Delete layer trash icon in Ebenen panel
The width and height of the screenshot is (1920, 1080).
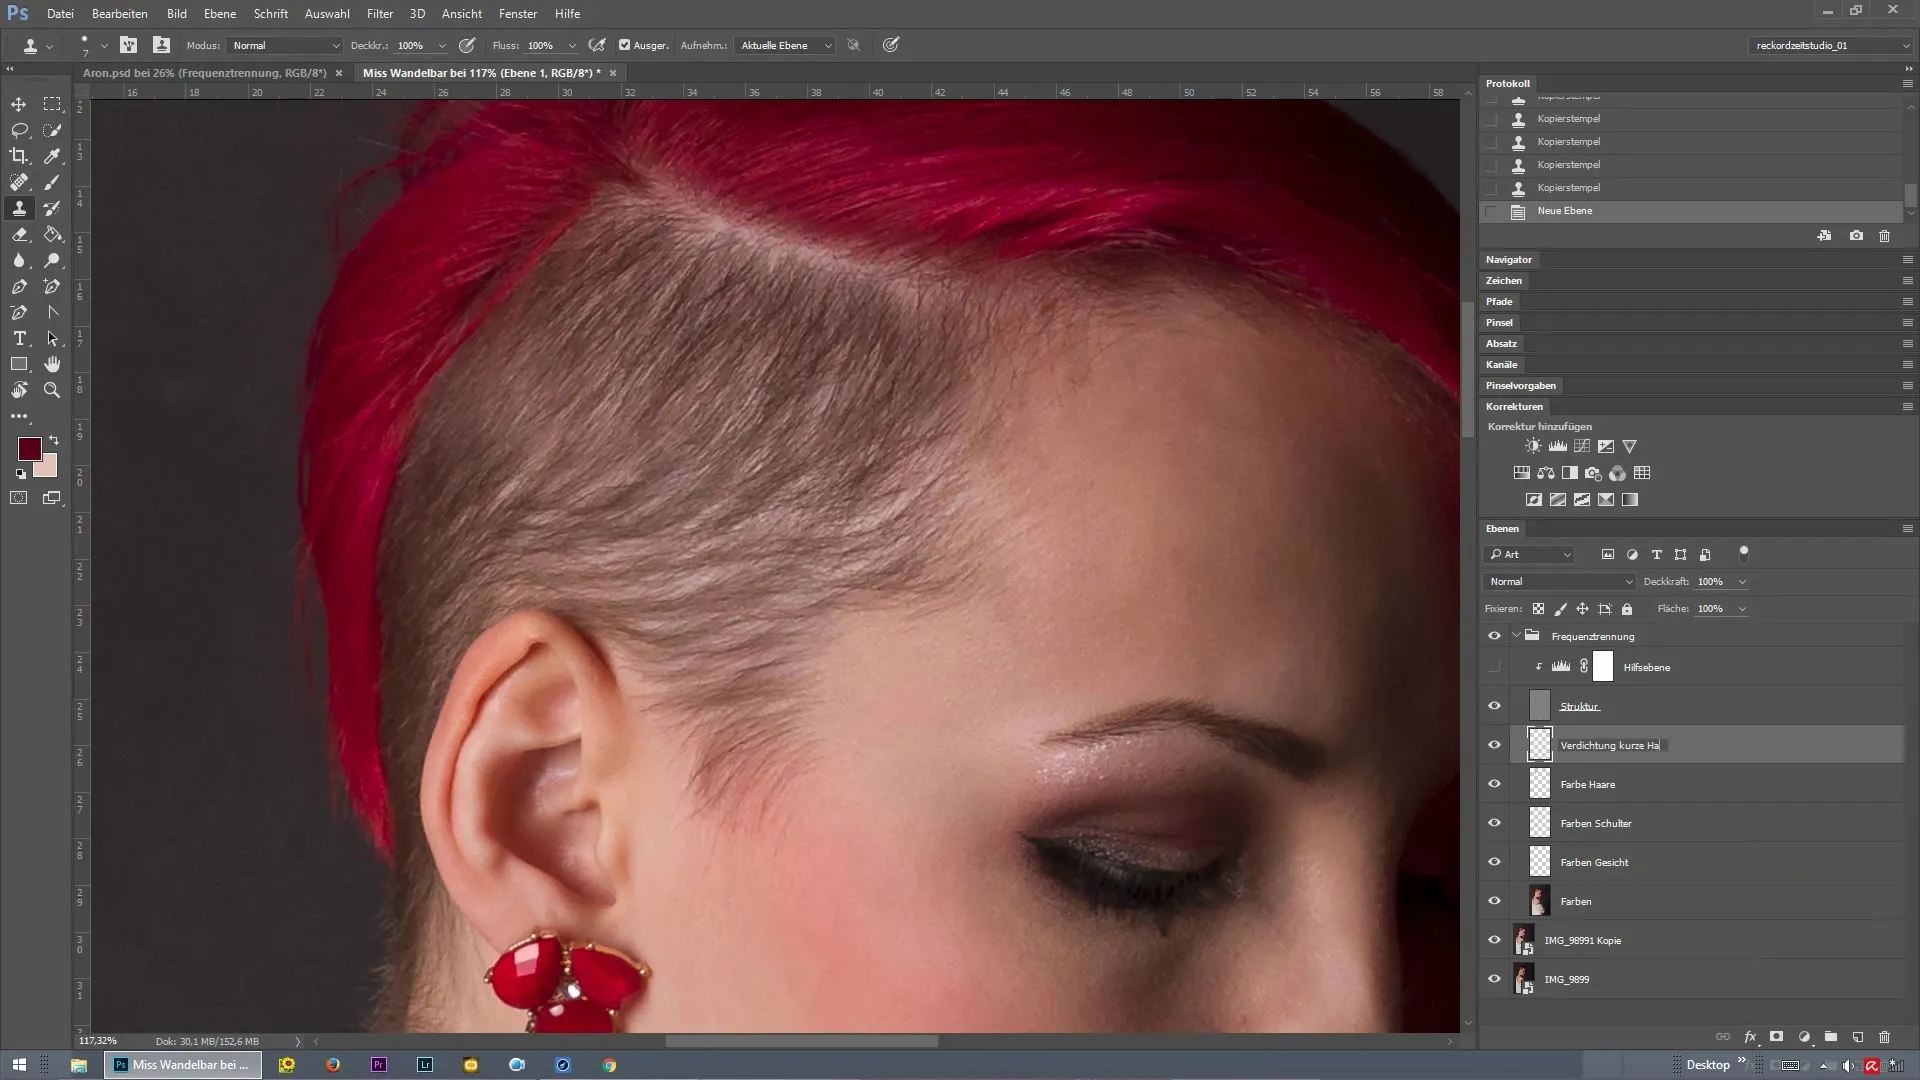(x=1885, y=1037)
